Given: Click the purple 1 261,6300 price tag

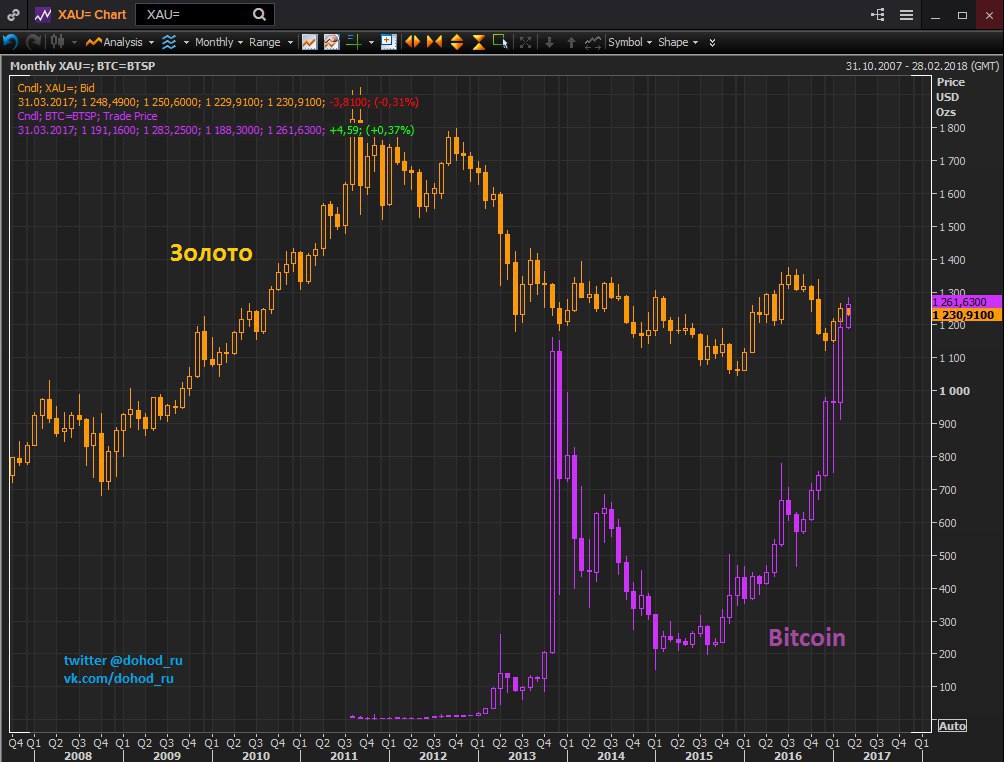Looking at the screenshot, I should pos(966,302).
